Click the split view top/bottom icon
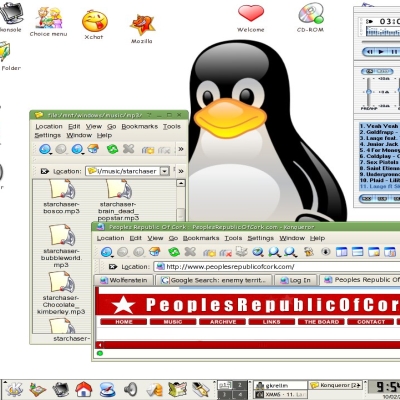 tap(358, 252)
